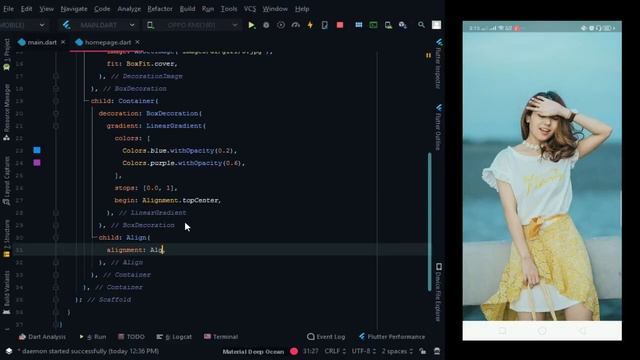Open Device File Explorer side panel
Viewport: 640px width, 360px height.
point(439,292)
